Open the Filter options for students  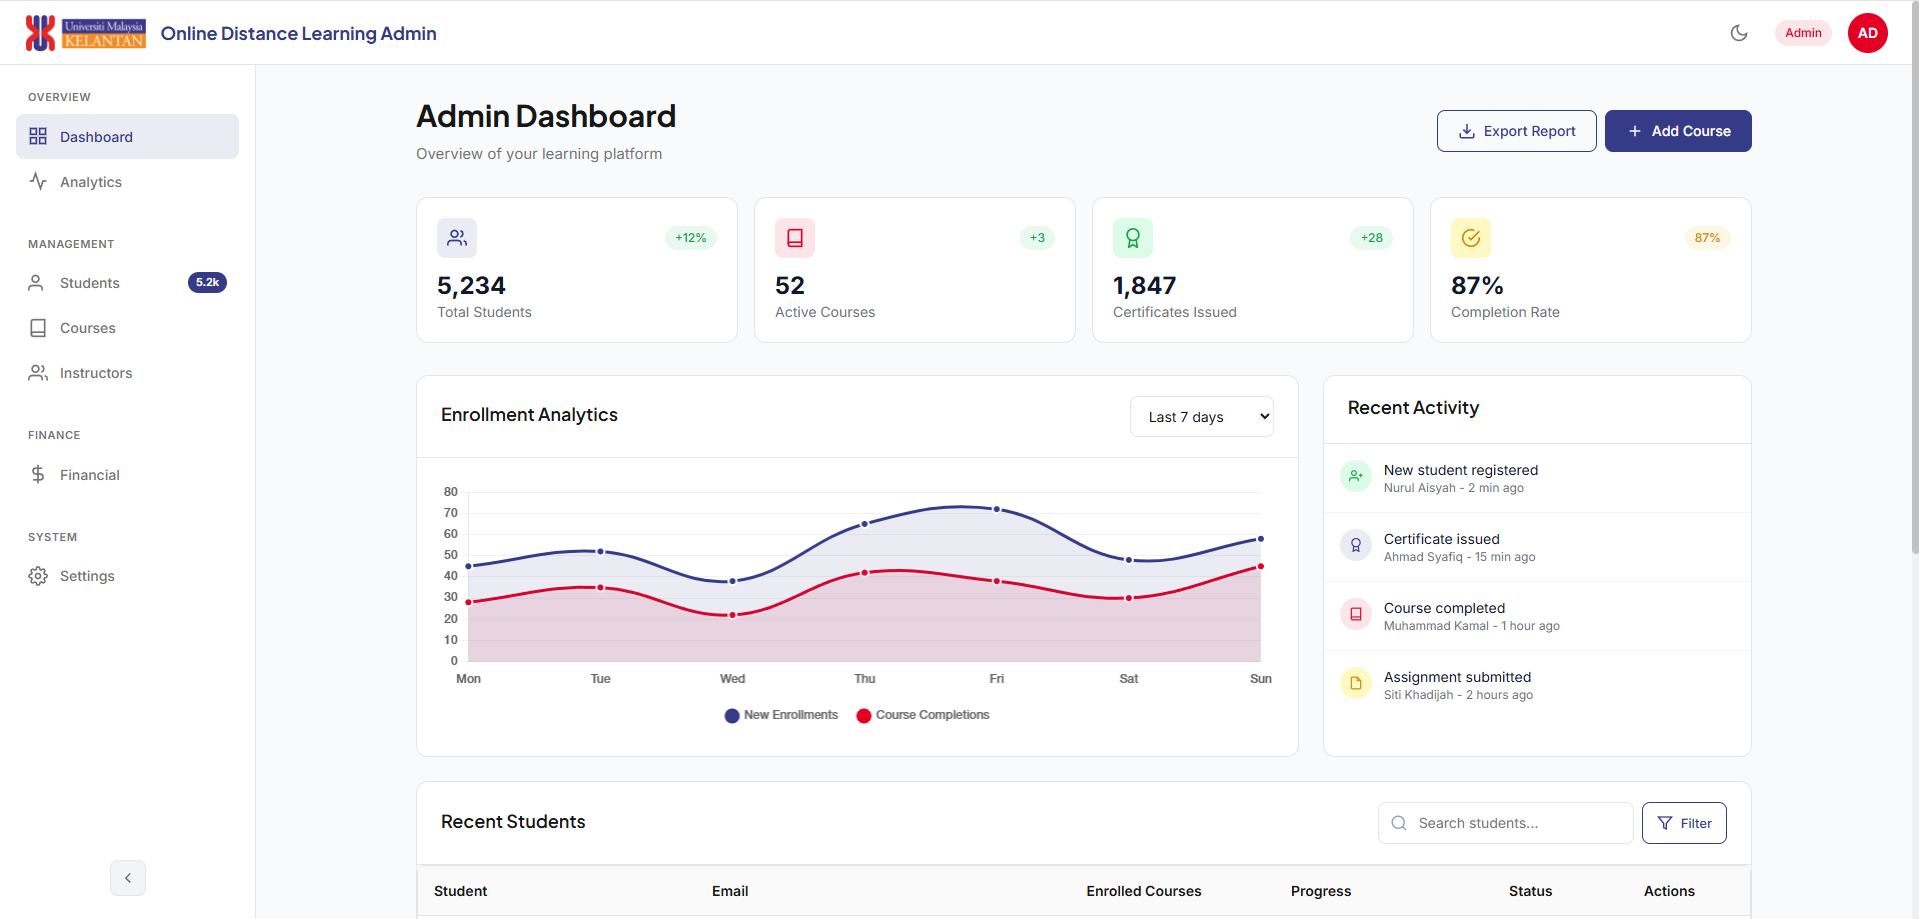(x=1684, y=823)
